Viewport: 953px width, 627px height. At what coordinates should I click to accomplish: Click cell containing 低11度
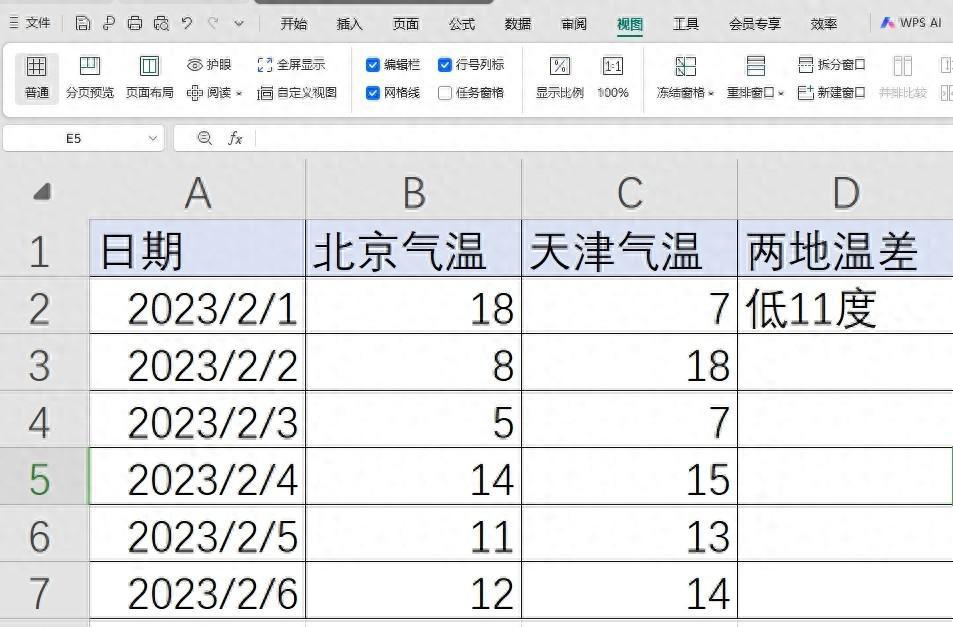[845, 306]
